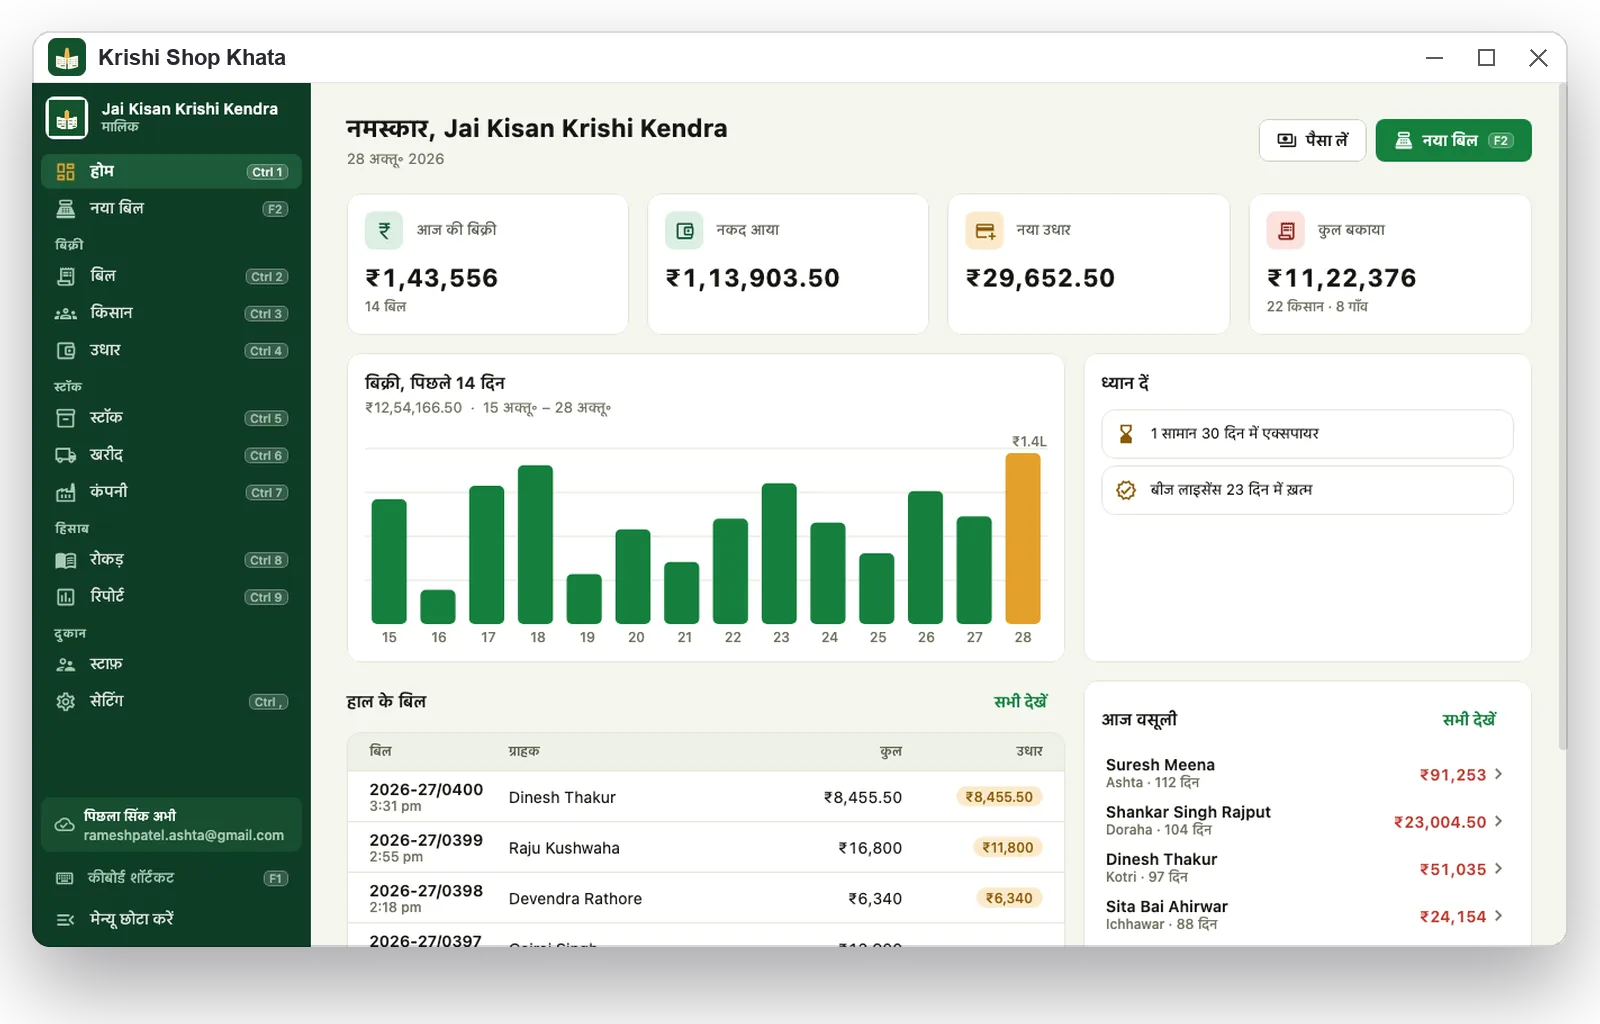Click the नया बिल sidebar icon
The image size is (1600, 1024).
click(65, 209)
